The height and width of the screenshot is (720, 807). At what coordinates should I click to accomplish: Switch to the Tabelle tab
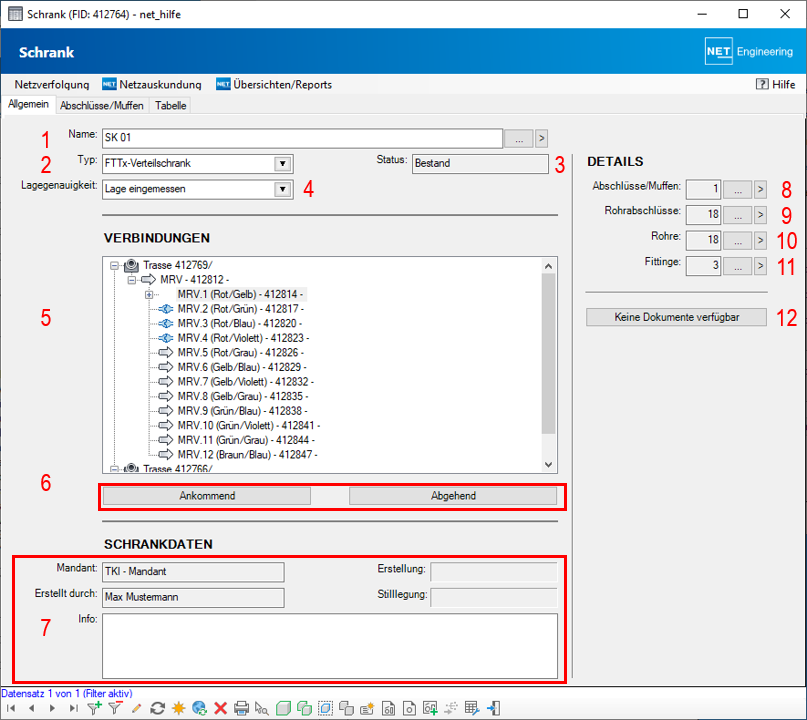coord(170,105)
